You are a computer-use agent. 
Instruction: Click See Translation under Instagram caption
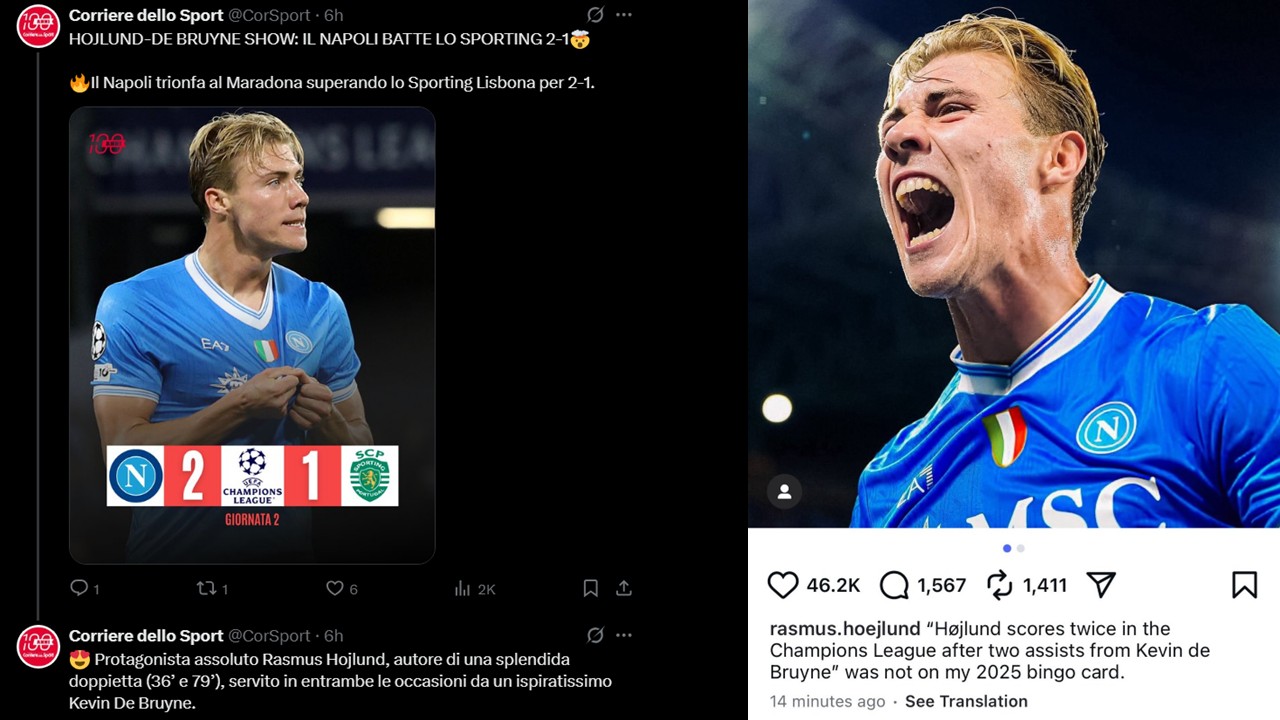(966, 701)
